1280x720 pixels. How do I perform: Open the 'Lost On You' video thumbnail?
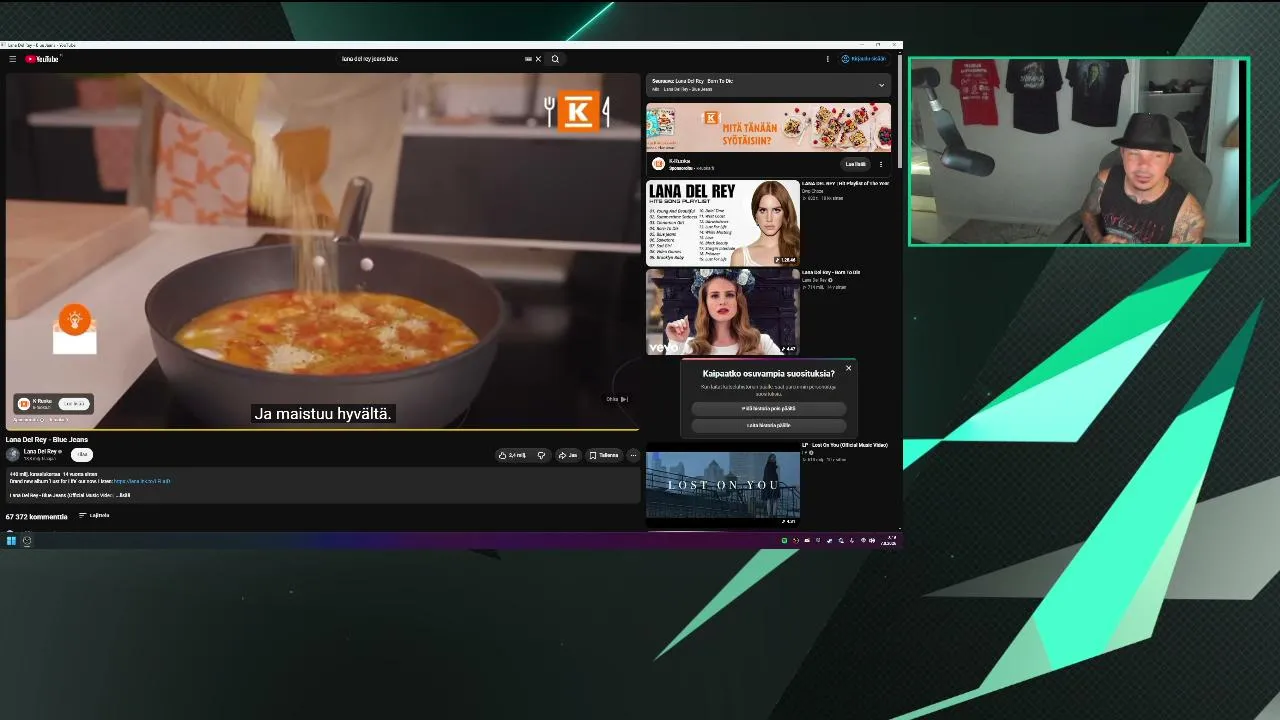pyautogui.click(x=723, y=485)
